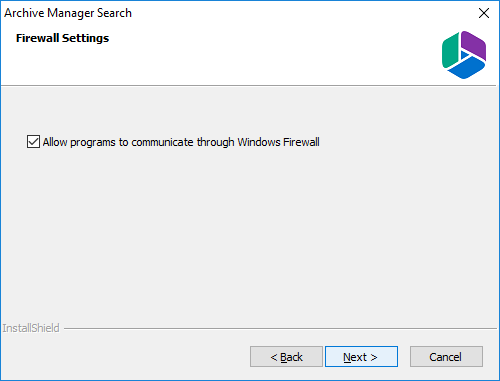Toggle via the 'Allow programs to communicate' label
The width and height of the screenshot is (500, 381).
181,142
